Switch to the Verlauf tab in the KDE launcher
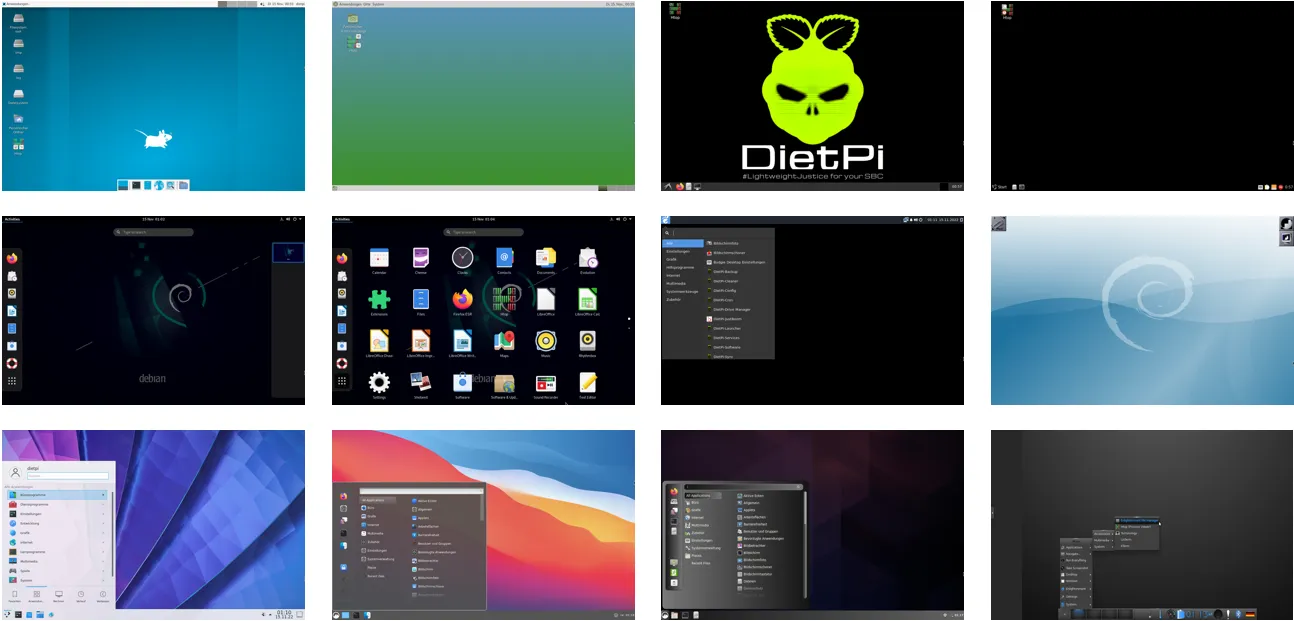Image resolution: width=1294 pixels, height=621 pixels. pyautogui.click(x=81, y=596)
